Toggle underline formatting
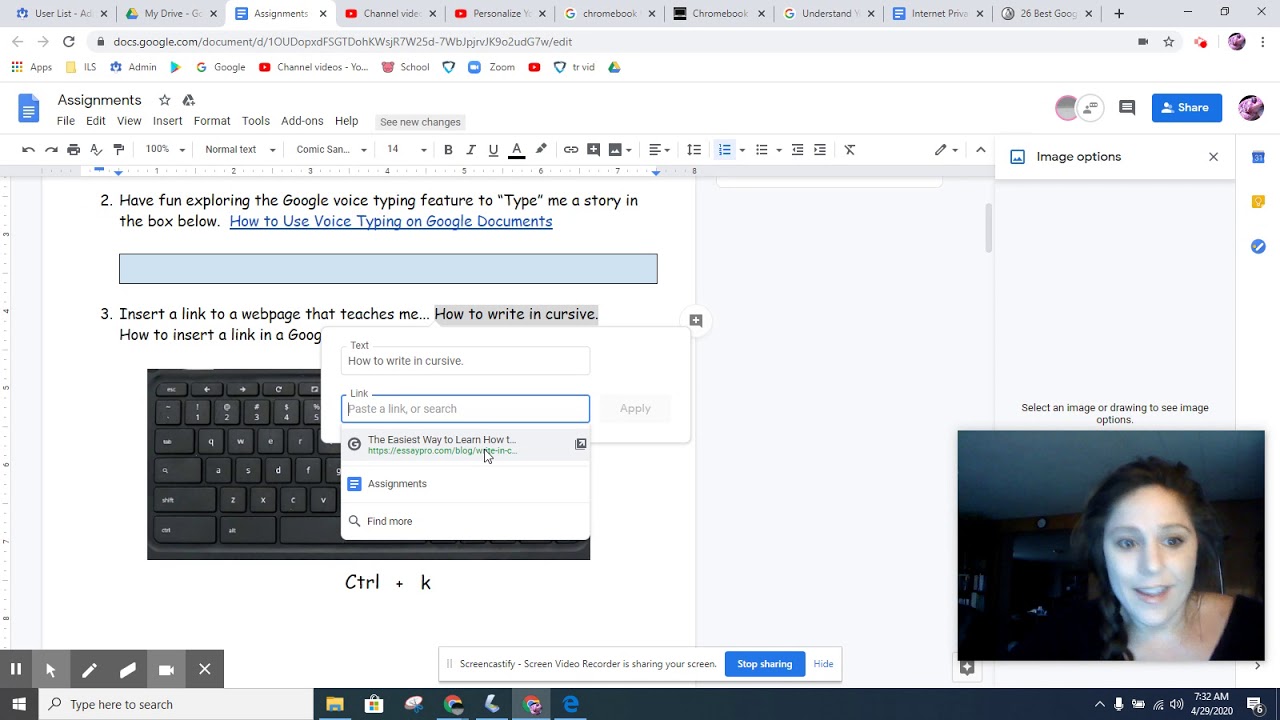This screenshot has width=1280, height=720. click(493, 150)
